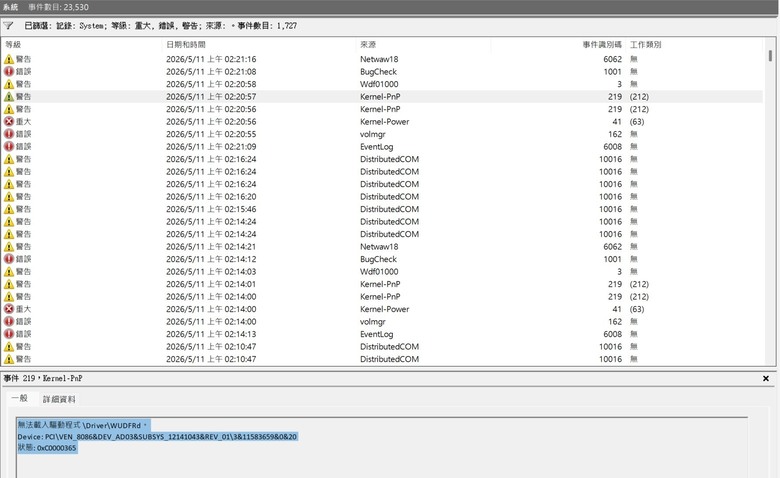Select the BugCheck source at 02:21:08
Image resolution: width=780 pixels, height=478 pixels.
click(379, 72)
